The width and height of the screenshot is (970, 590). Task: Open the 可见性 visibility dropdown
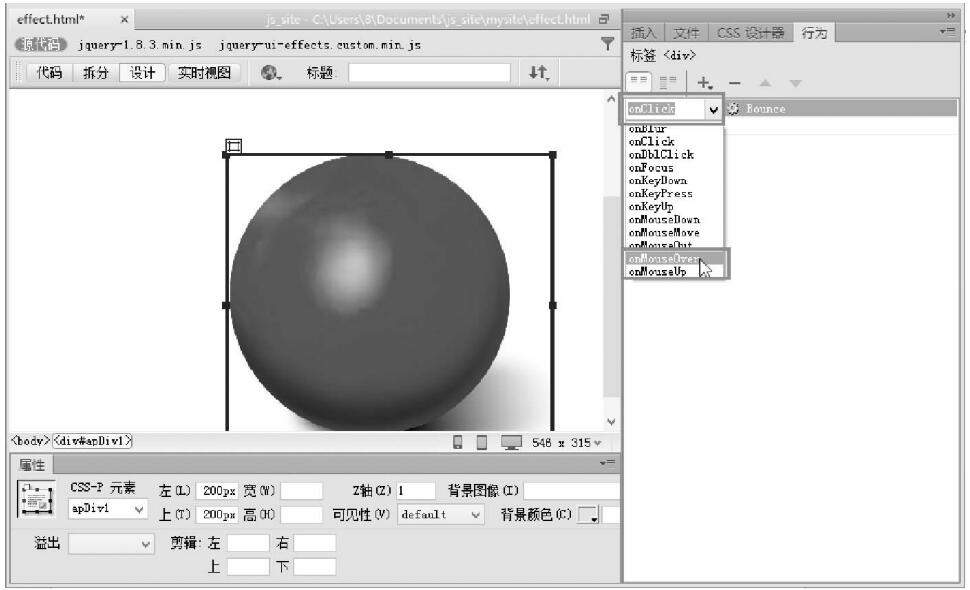click(441, 514)
